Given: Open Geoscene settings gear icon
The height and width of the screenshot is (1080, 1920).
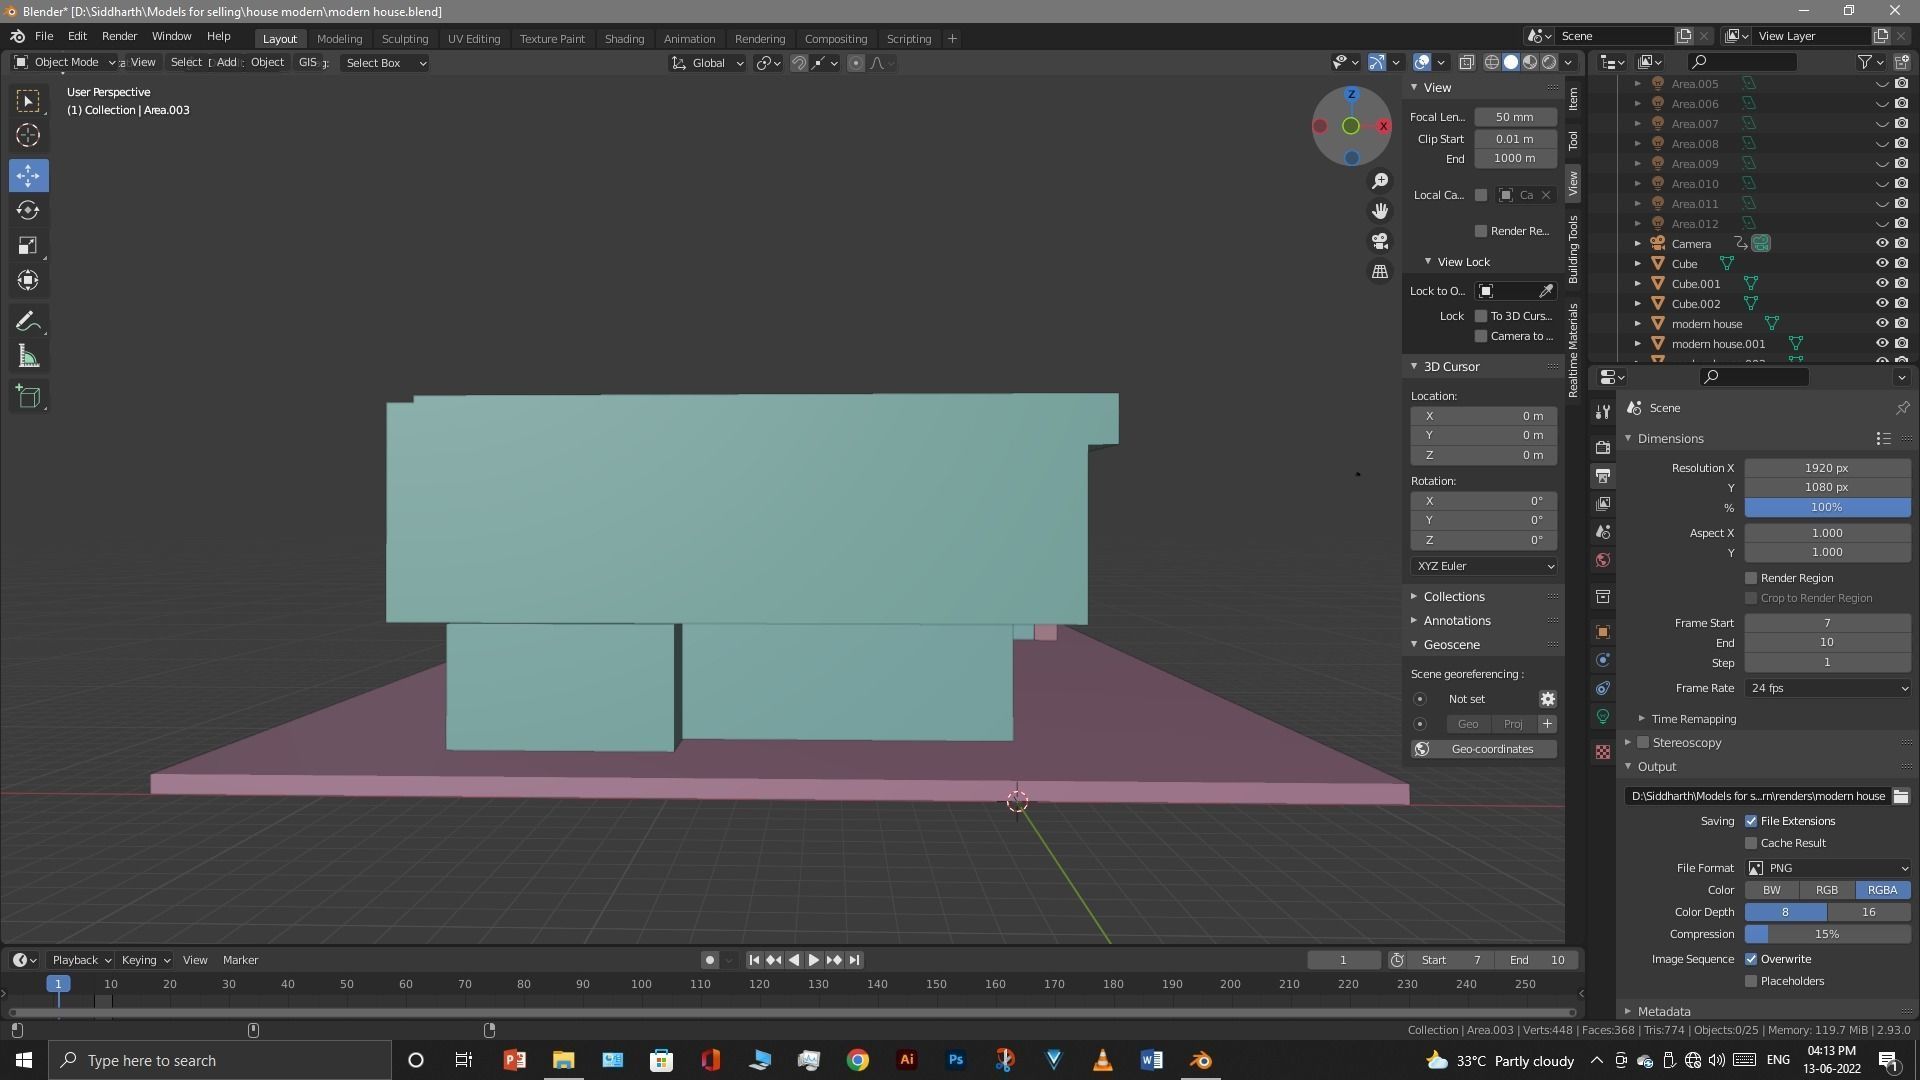Looking at the screenshot, I should coord(1547,699).
